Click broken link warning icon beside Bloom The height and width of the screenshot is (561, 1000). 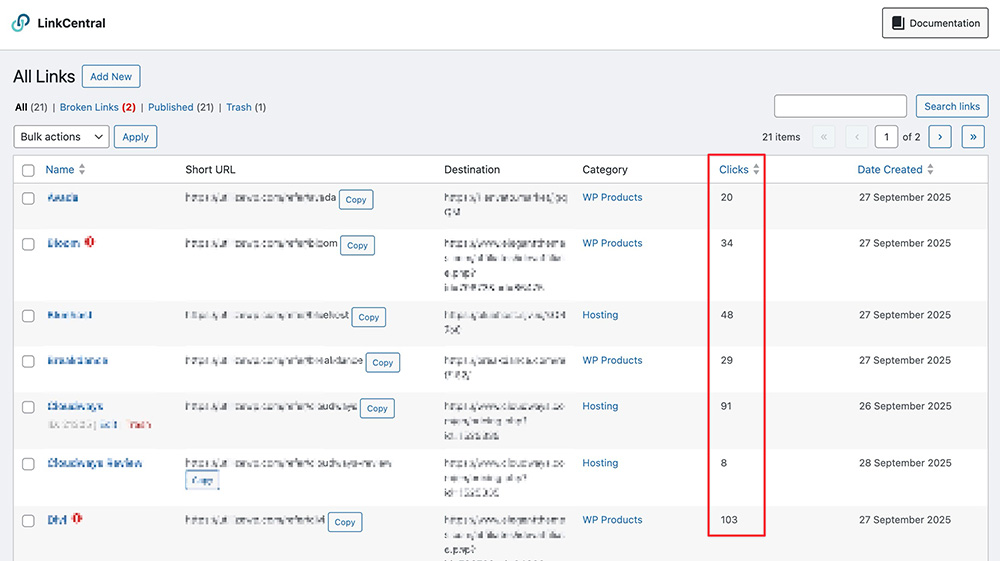pyautogui.click(x=89, y=242)
